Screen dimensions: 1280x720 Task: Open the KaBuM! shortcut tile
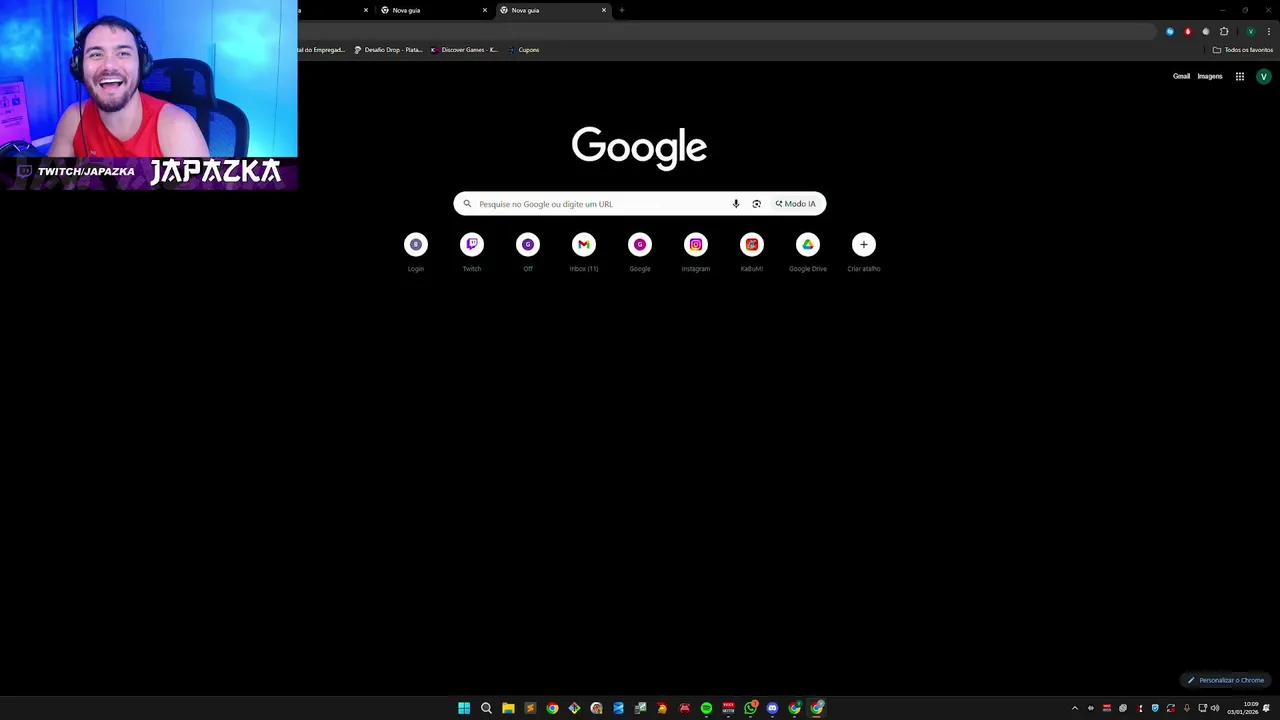pyautogui.click(x=752, y=252)
